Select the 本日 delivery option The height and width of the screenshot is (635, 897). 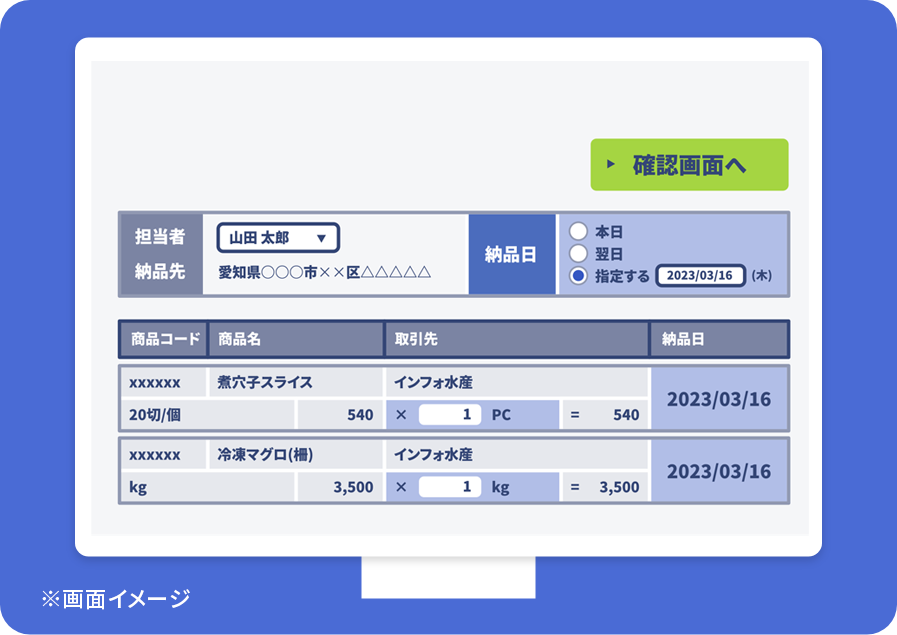pyautogui.click(x=578, y=230)
